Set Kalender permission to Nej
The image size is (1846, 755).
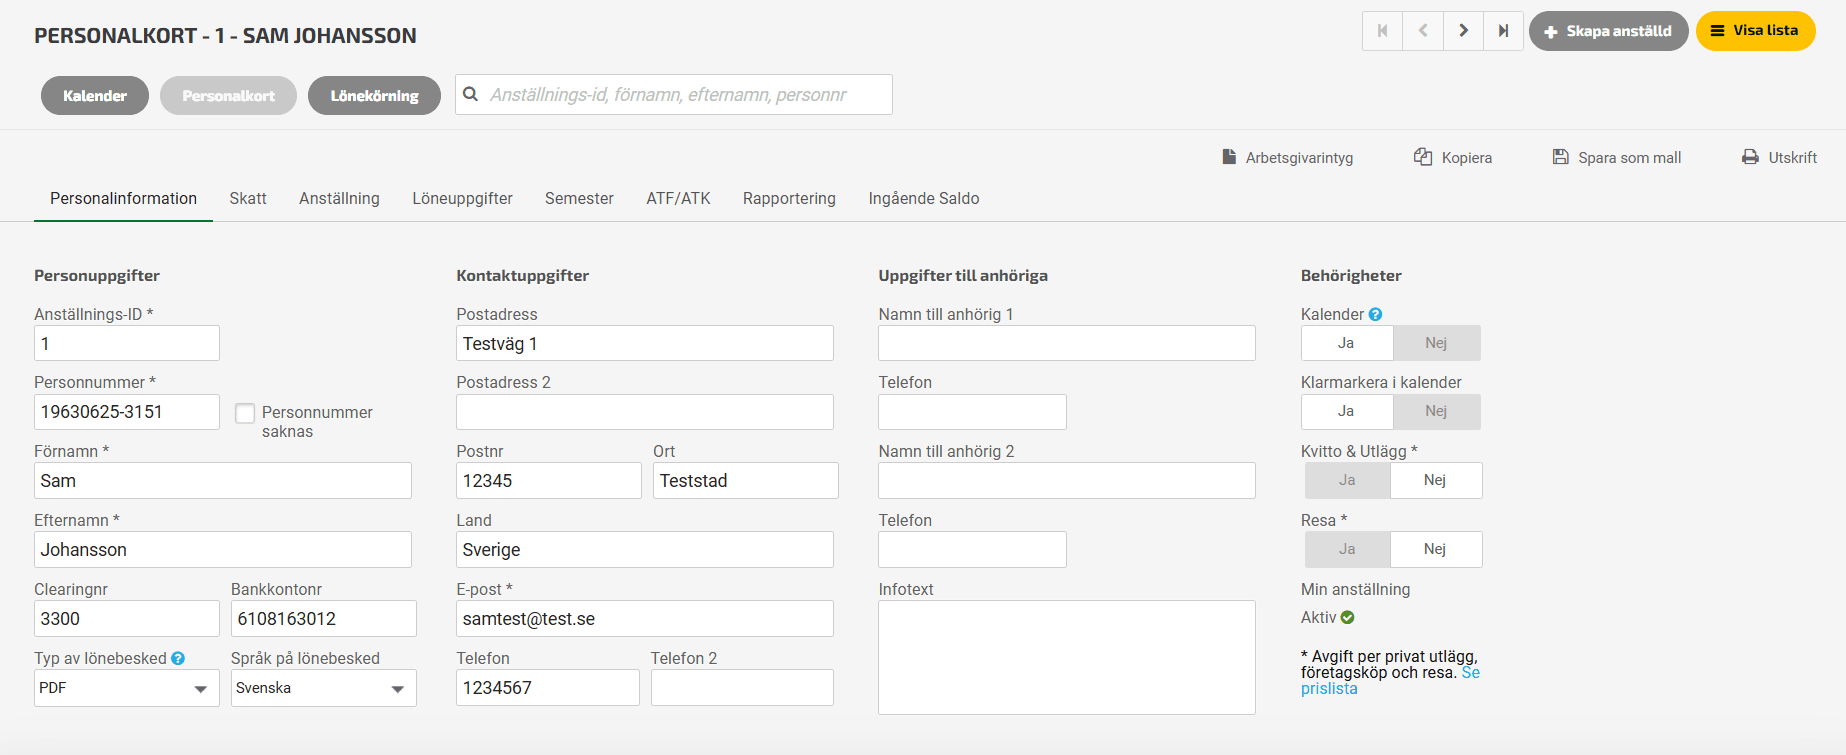click(1436, 343)
